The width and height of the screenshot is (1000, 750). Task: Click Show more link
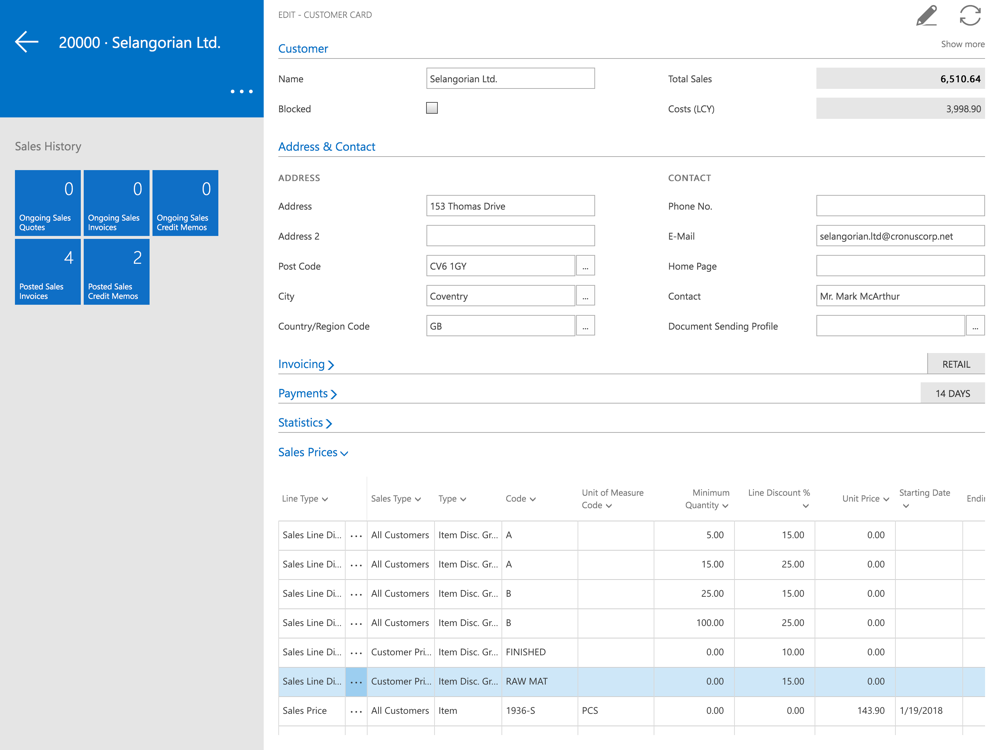click(962, 44)
